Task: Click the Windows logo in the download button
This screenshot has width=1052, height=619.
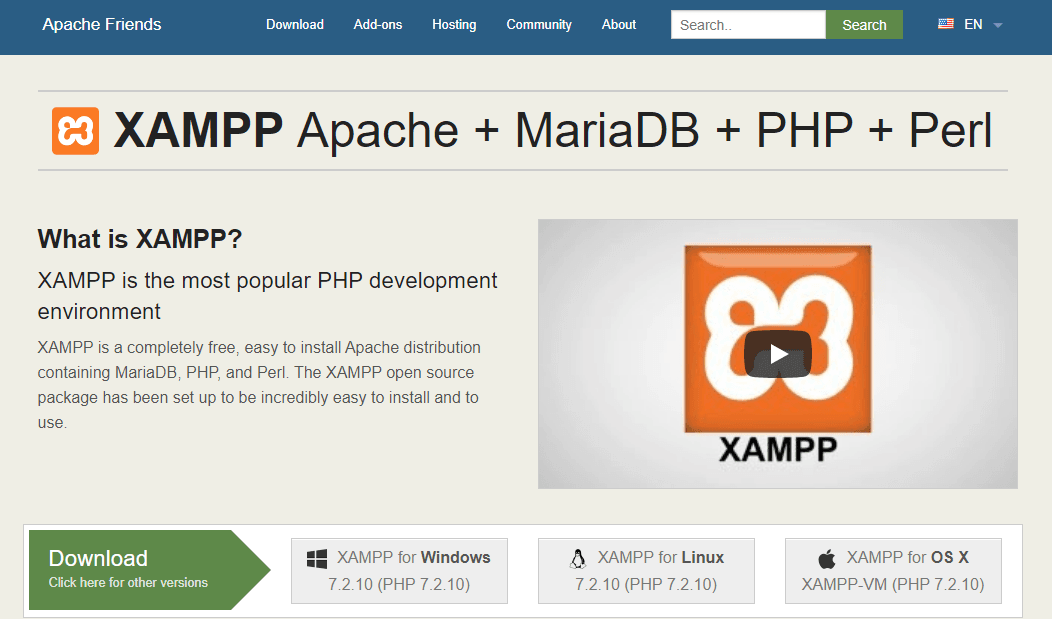Action: click(317, 559)
